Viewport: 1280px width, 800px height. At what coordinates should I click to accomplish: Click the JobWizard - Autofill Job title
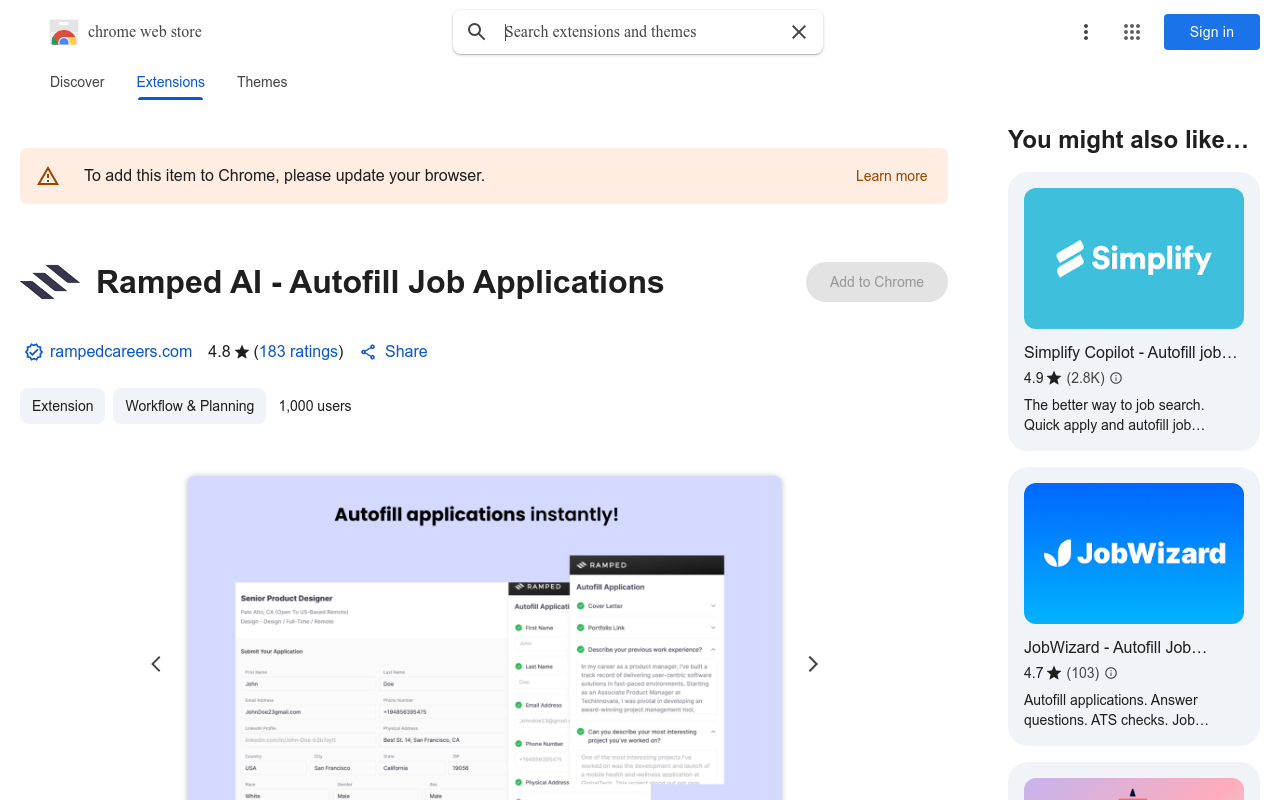[x=1115, y=647]
